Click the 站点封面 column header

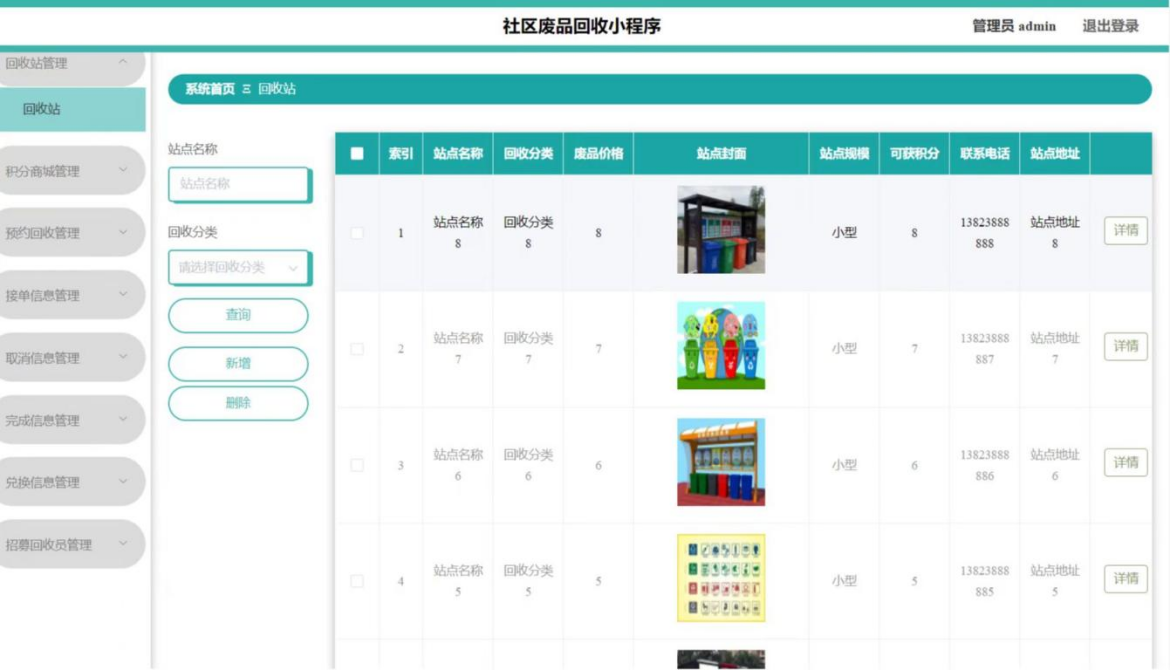721,154
